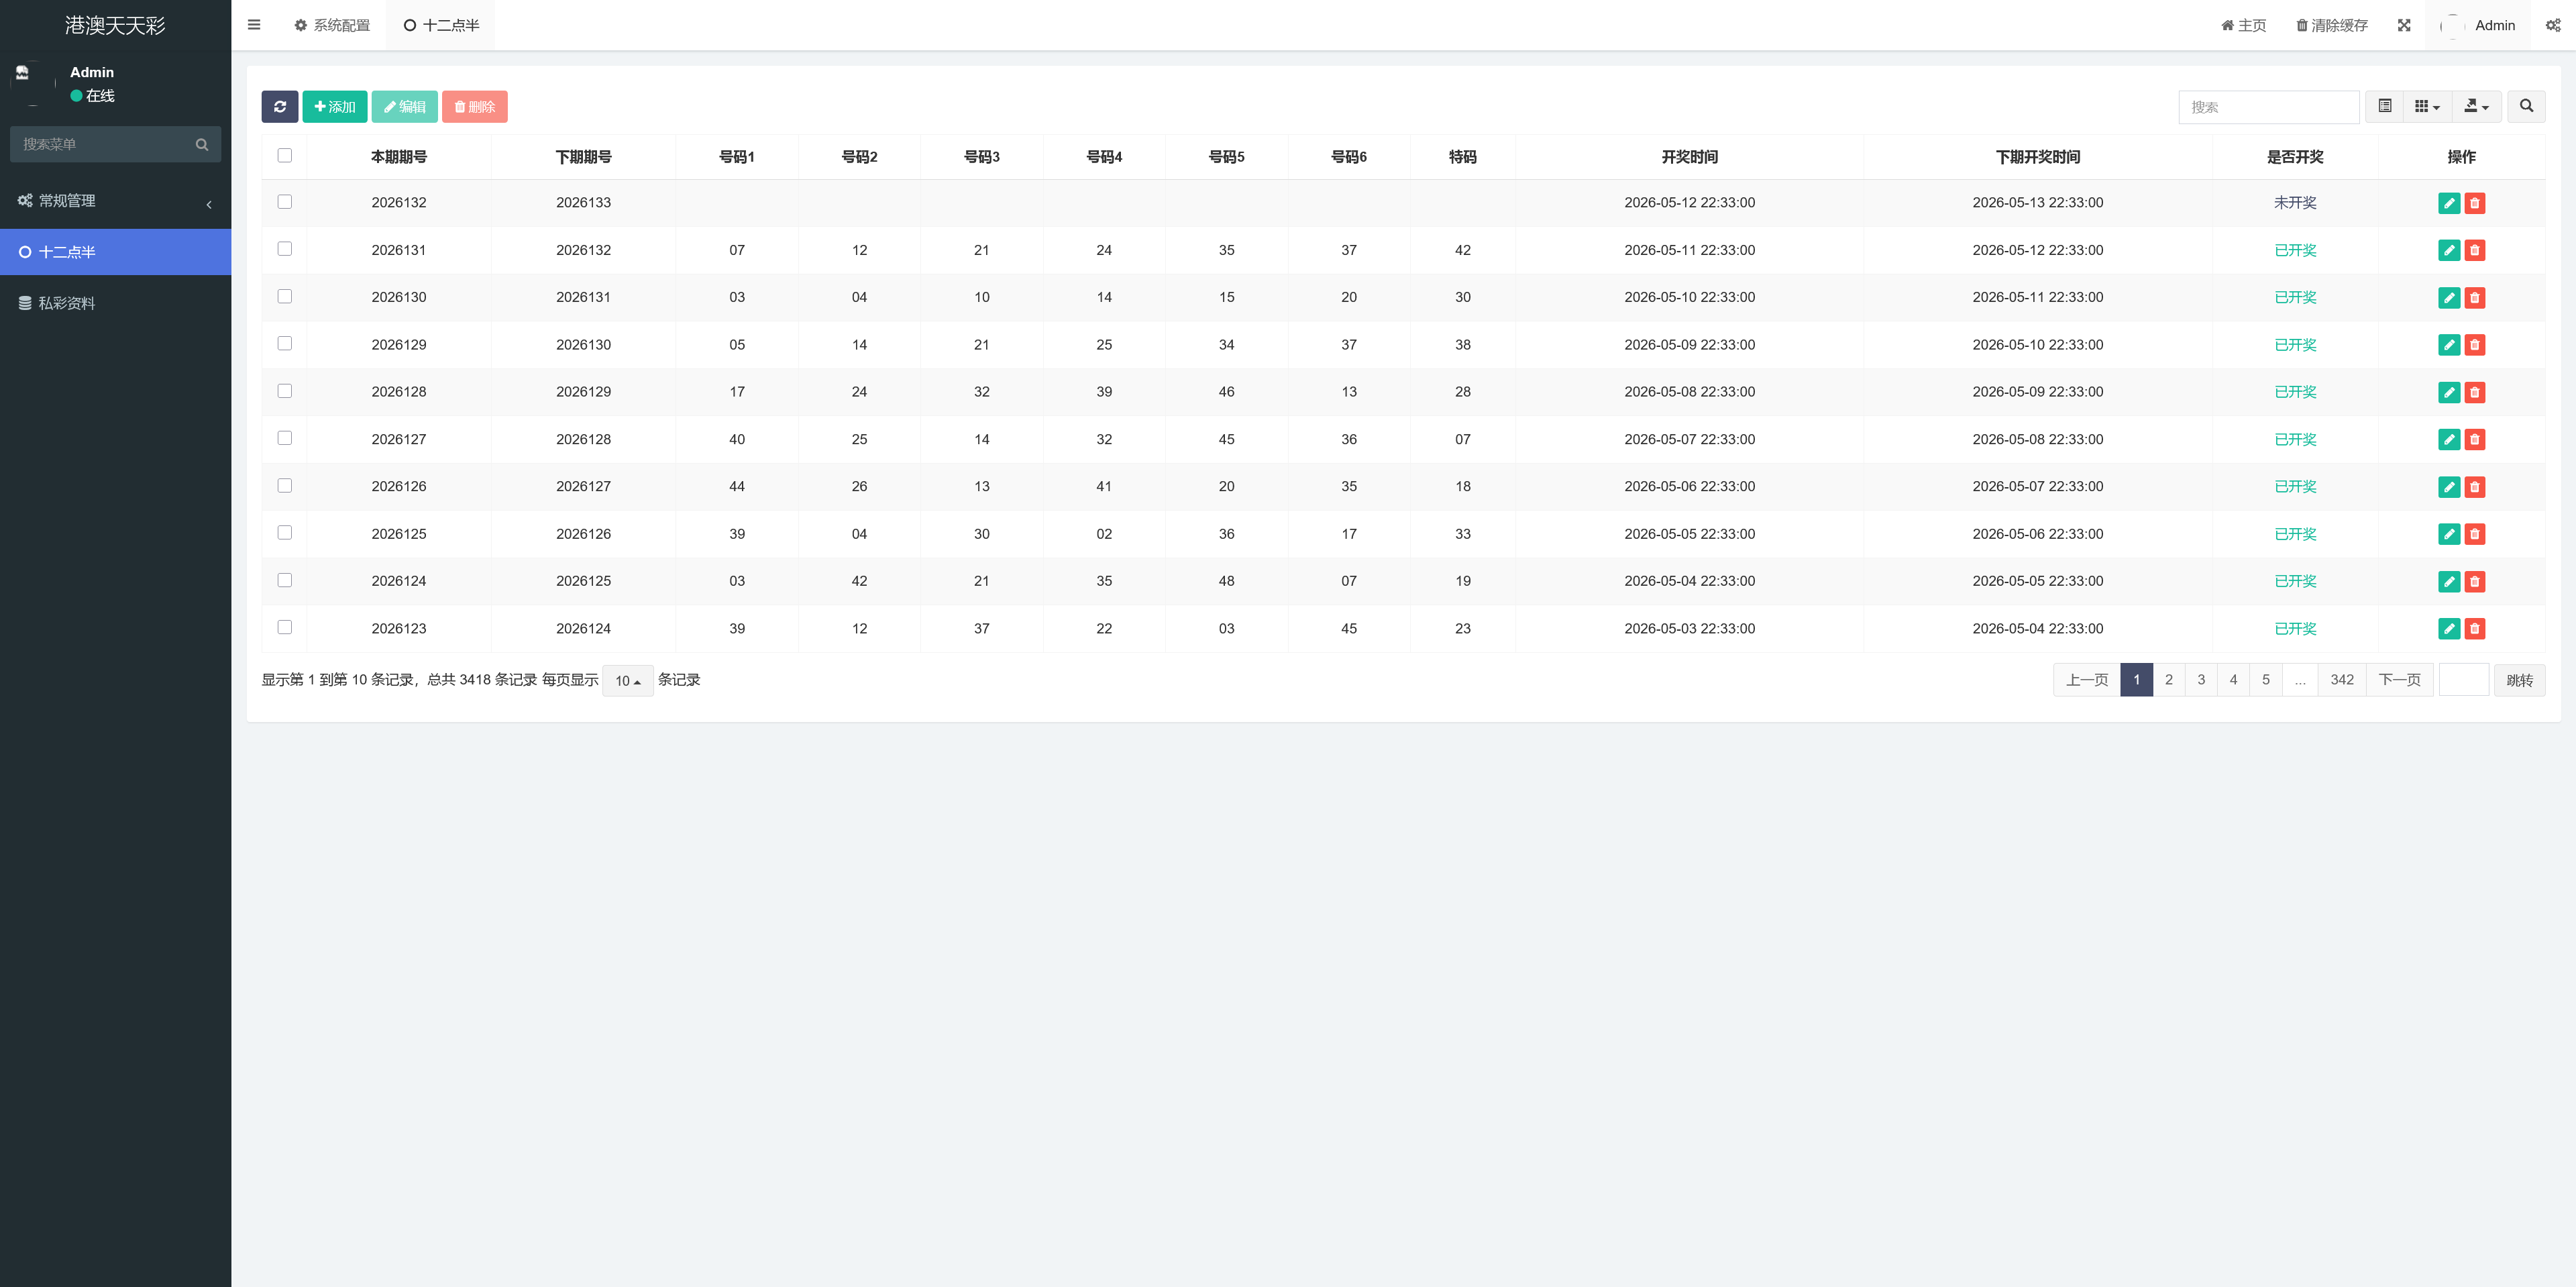Click the 港澳天天彩 site title
This screenshot has width=2576, height=1287.
[115, 25]
